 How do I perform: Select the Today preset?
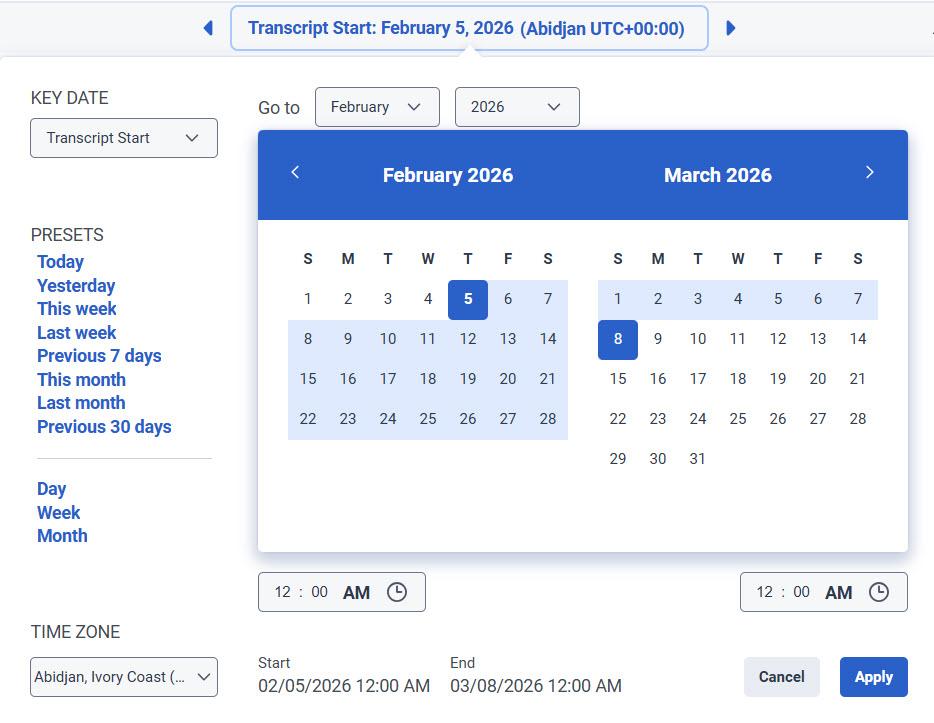(60, 261)
